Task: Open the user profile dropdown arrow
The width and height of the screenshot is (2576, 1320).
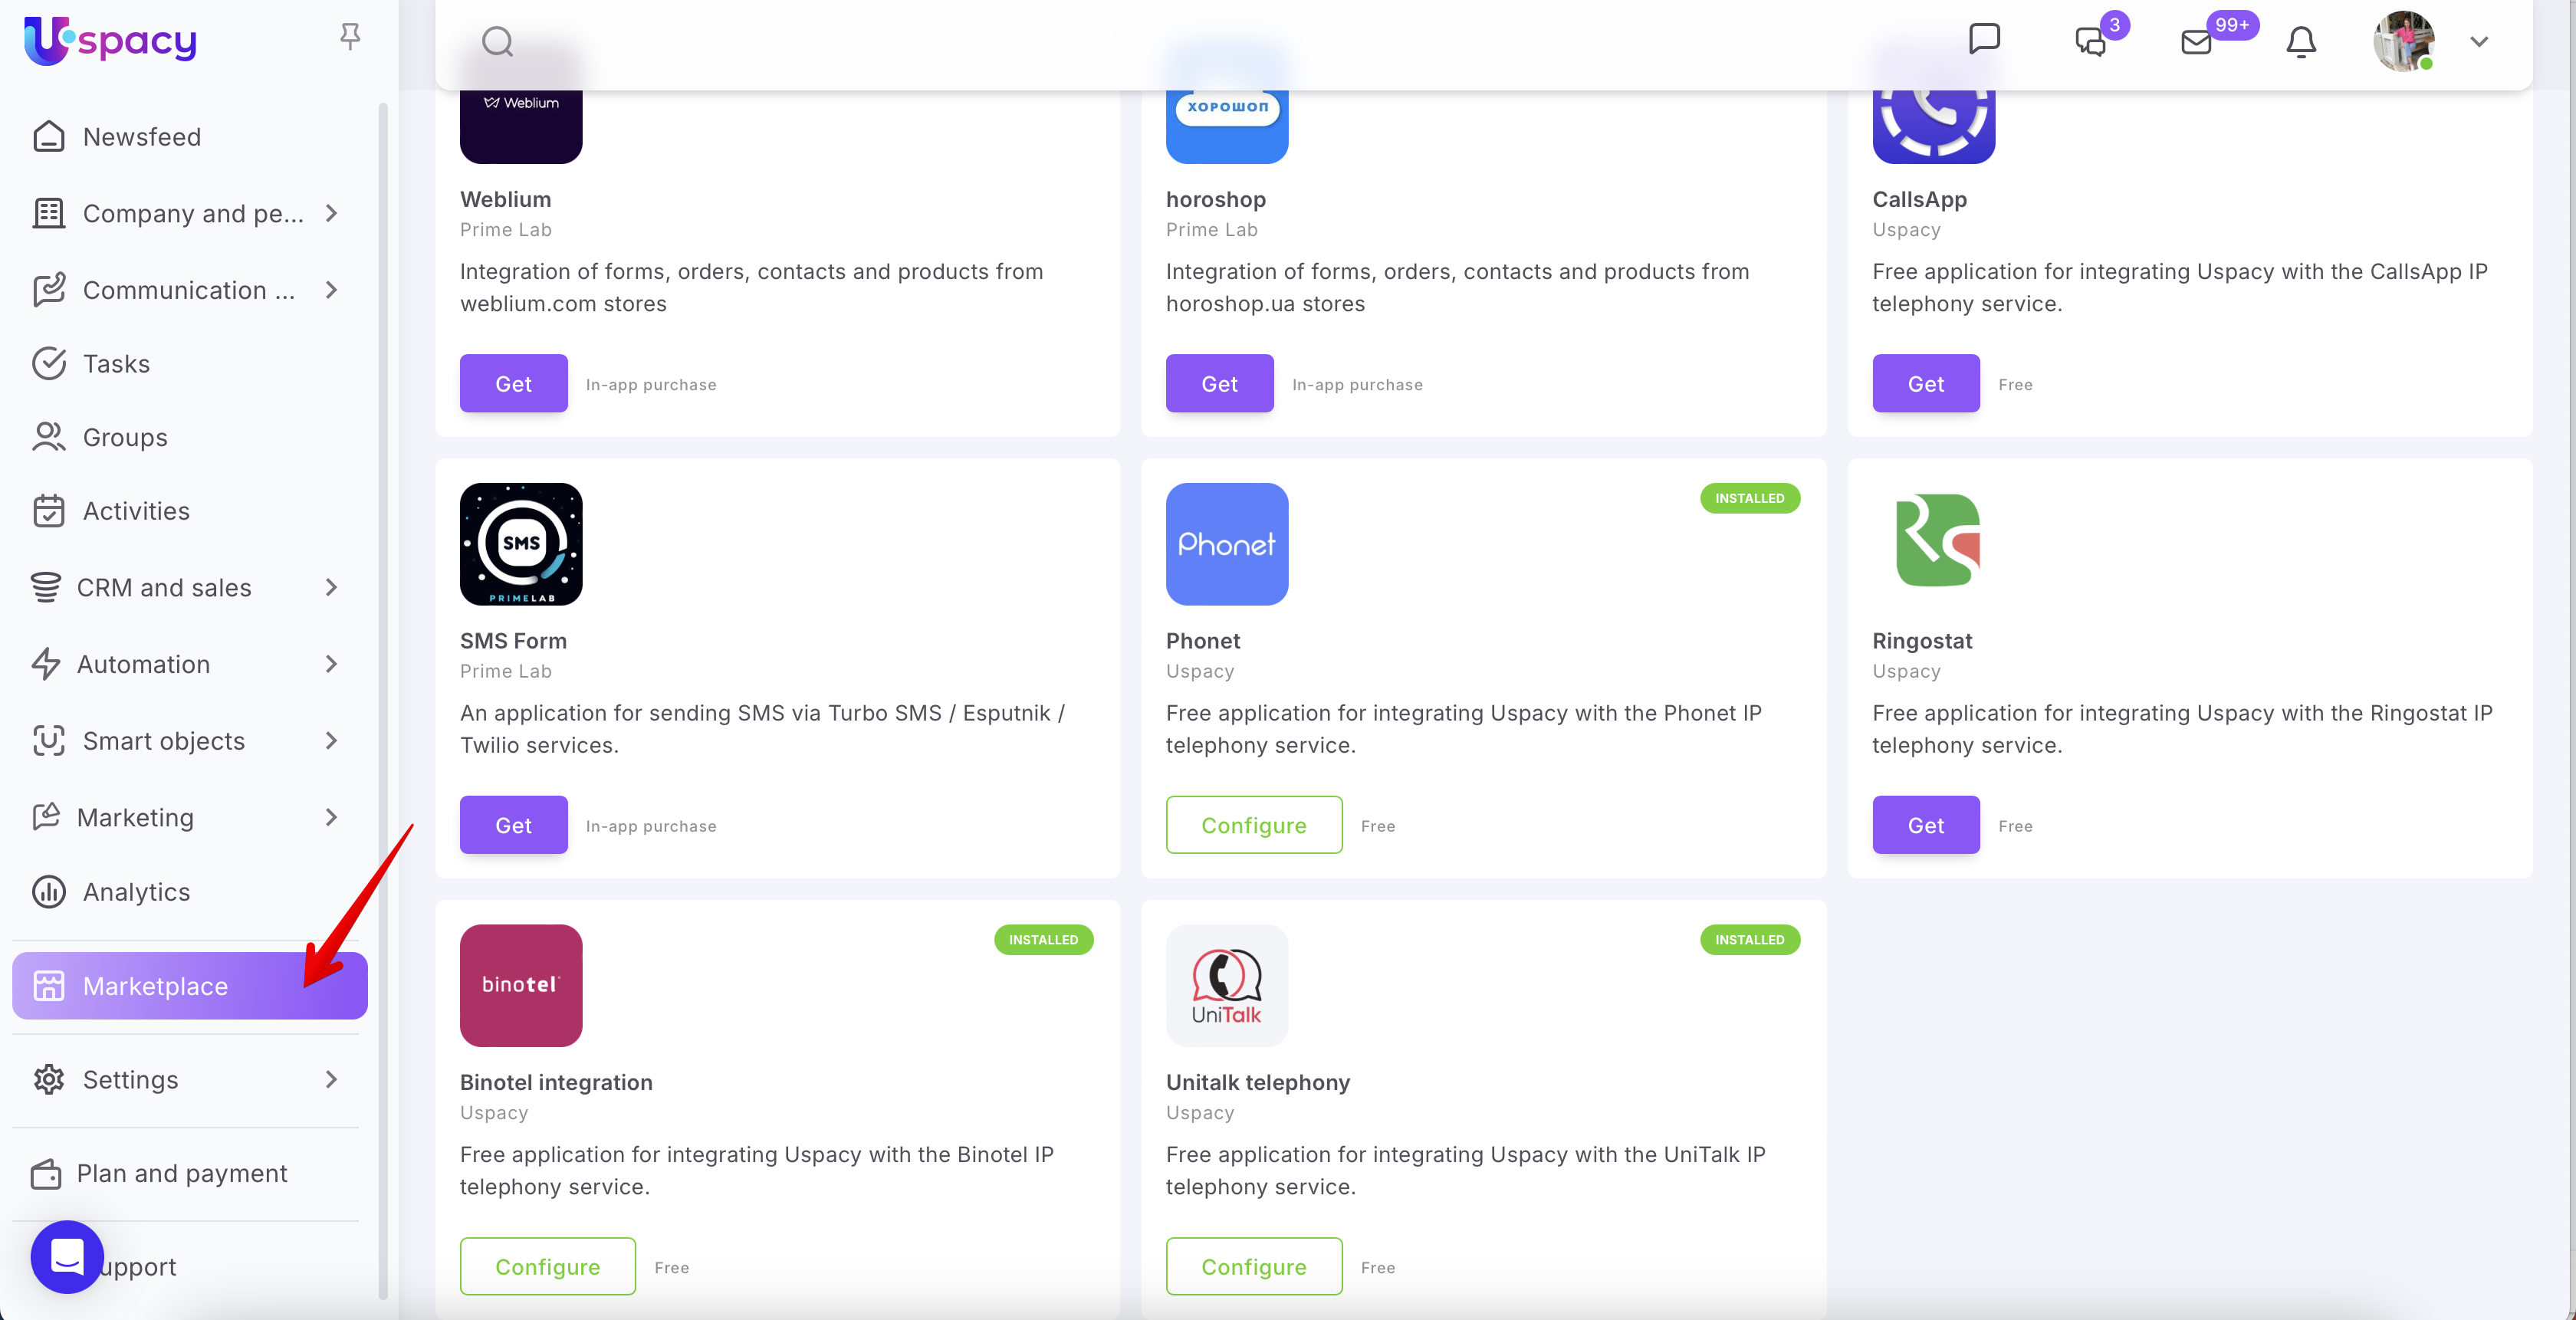Action: [2478, 42]
